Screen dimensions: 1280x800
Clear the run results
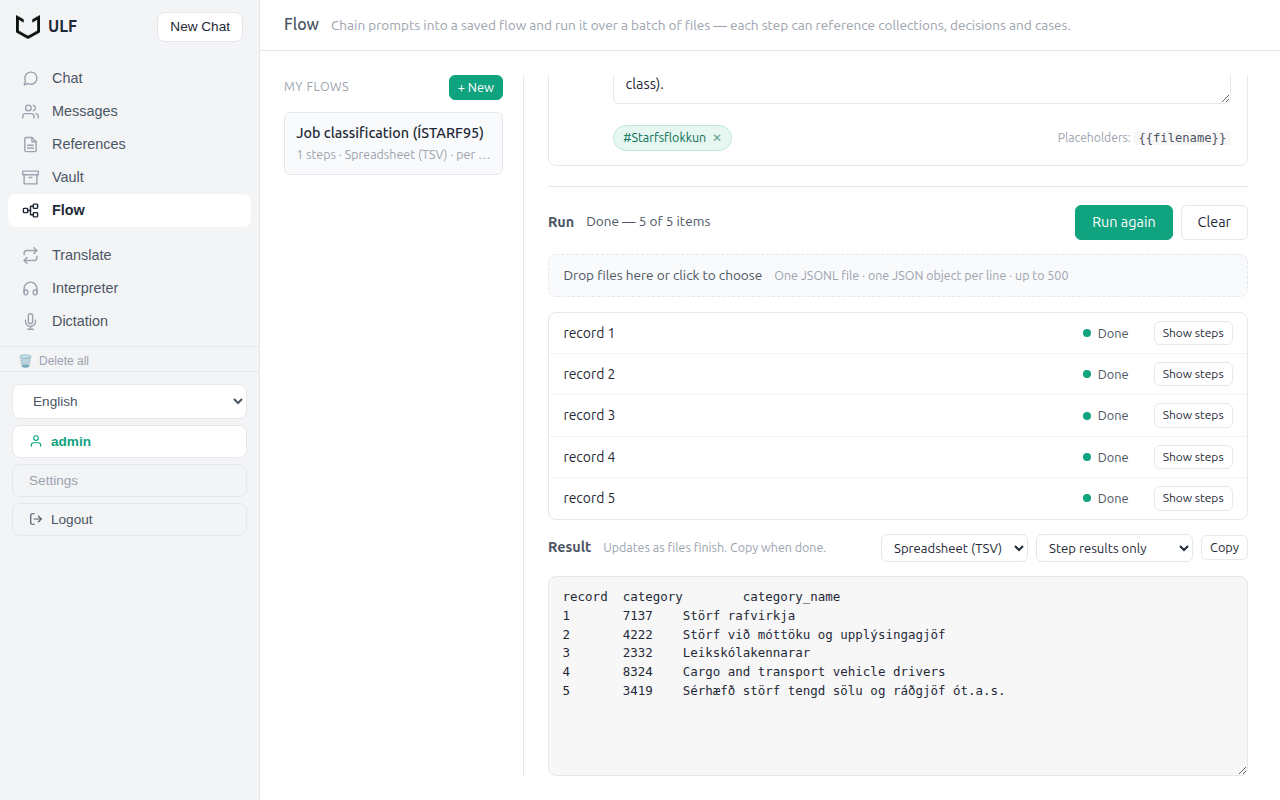click(x=1214, y=222)
